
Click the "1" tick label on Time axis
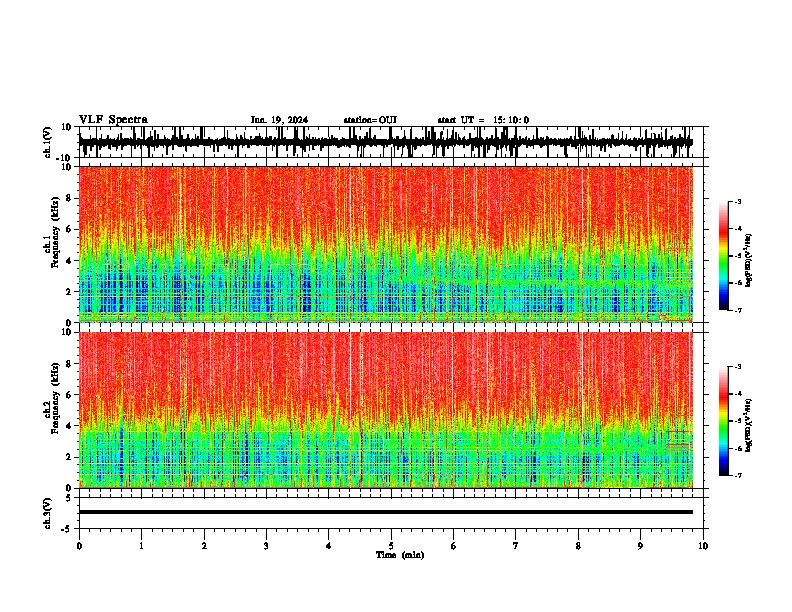141,546
